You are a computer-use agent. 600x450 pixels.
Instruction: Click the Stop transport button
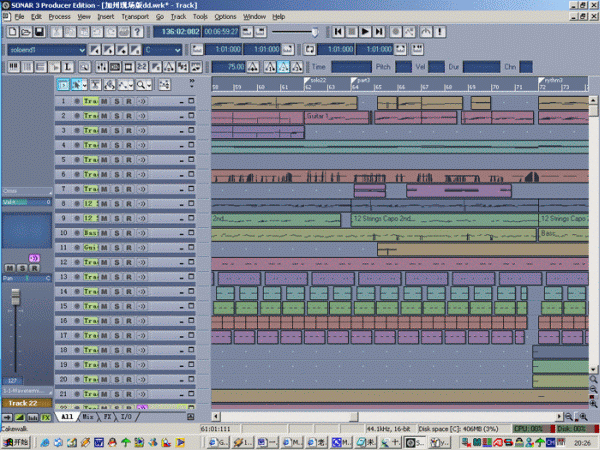click(352, 32)
